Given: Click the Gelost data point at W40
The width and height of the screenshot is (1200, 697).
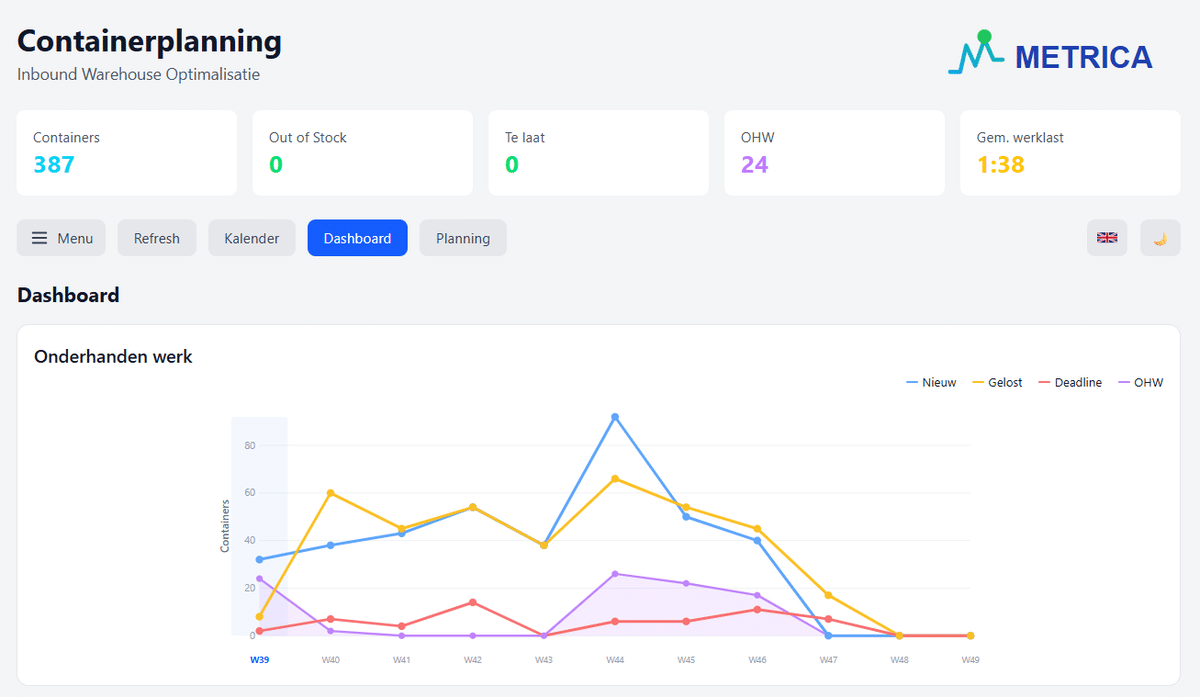Looking at the screenshot, I should [330, 493].
